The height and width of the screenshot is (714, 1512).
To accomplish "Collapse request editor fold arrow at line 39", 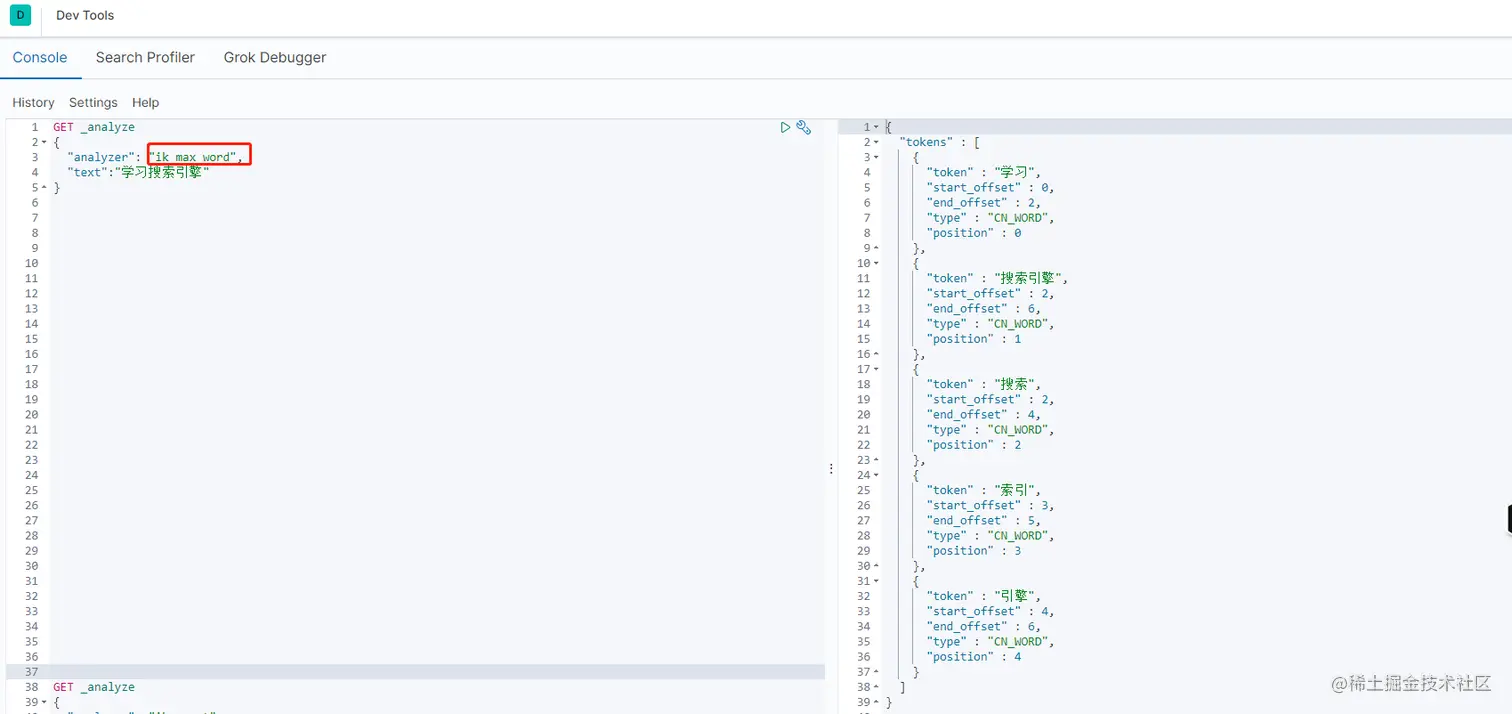I will tap(44, 703).
